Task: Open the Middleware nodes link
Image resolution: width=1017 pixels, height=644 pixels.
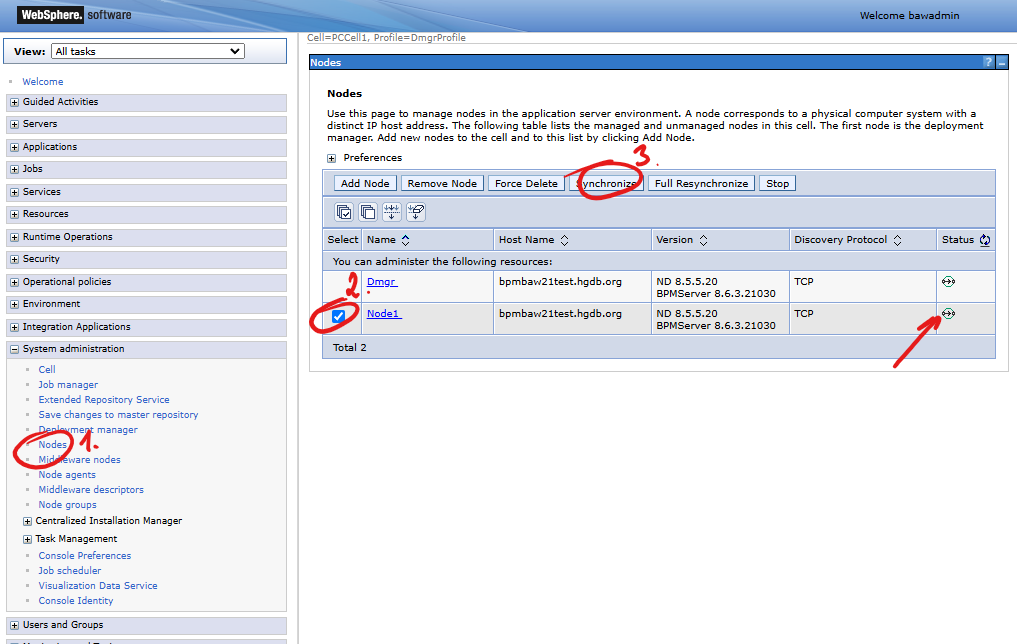Action: (79, 460)
